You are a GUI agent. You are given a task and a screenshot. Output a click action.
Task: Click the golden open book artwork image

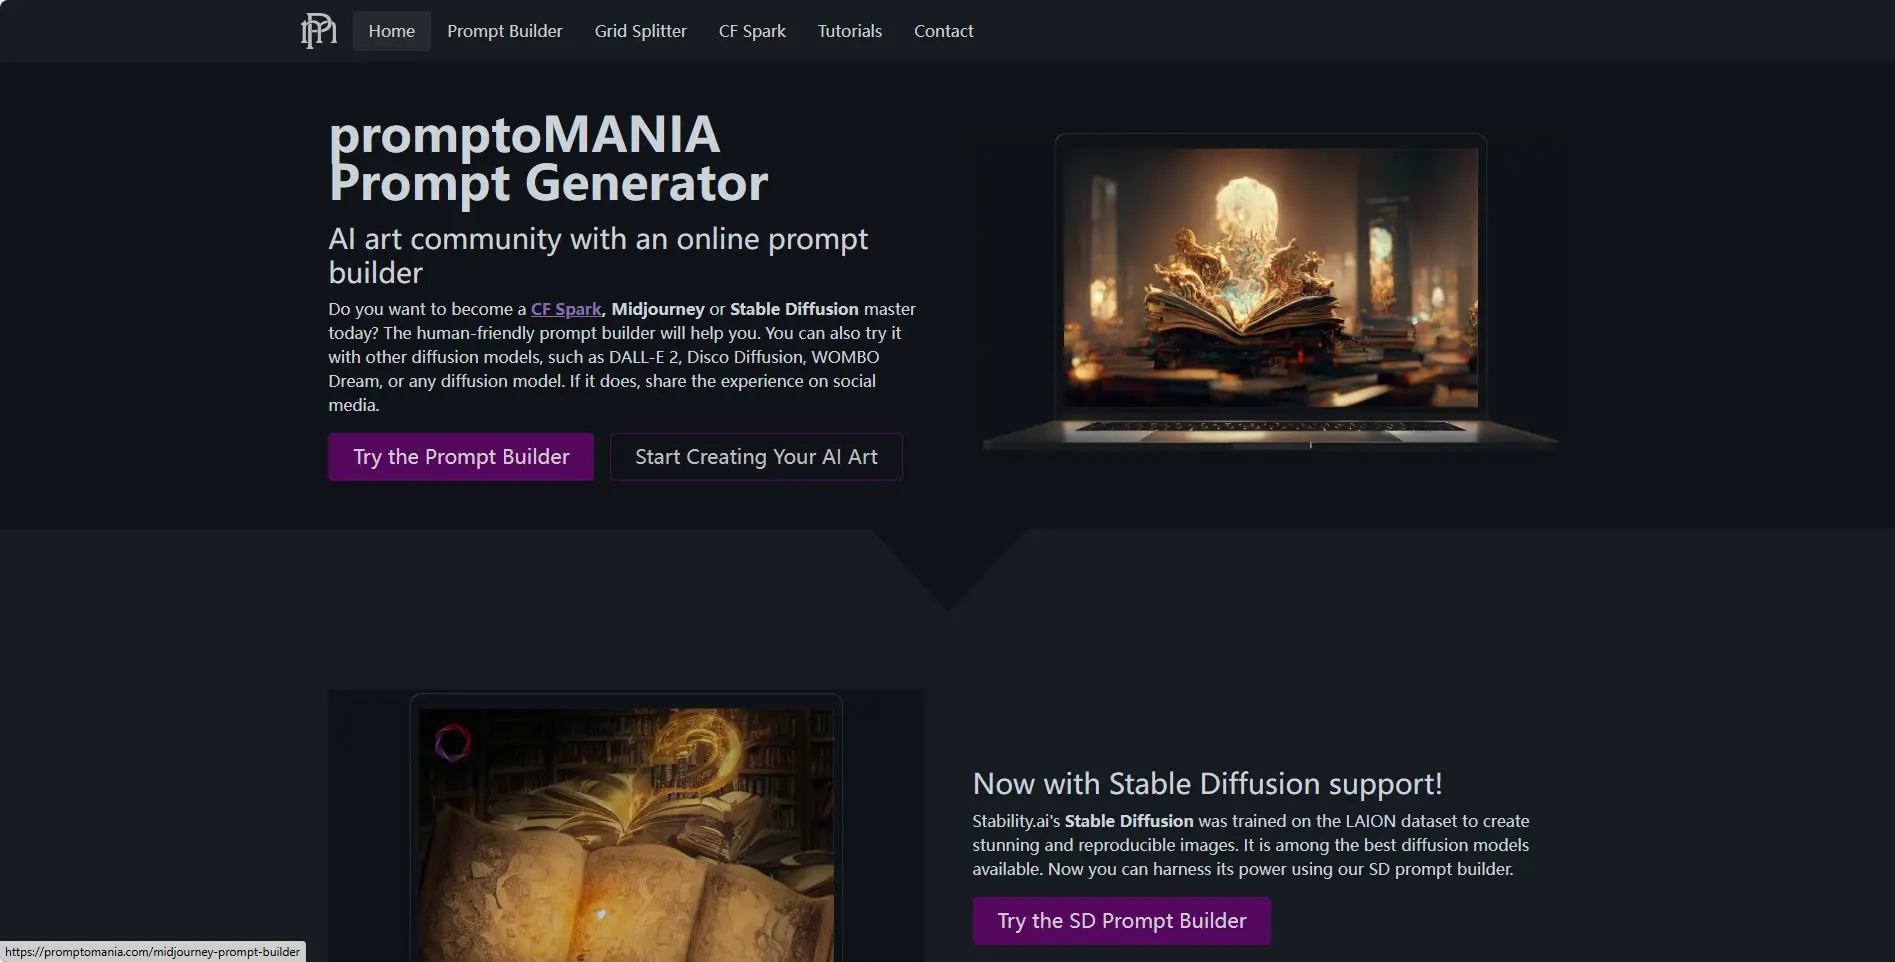click(626, 830)
